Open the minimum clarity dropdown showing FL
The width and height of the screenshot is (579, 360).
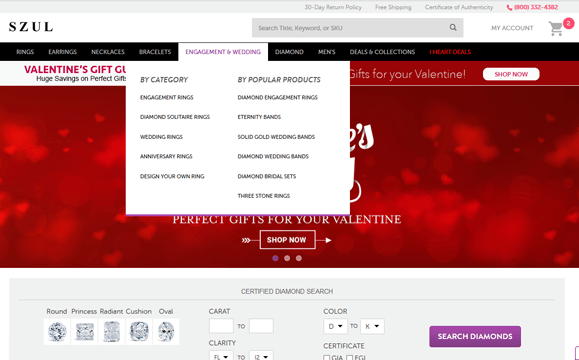[x=221, y=356]
